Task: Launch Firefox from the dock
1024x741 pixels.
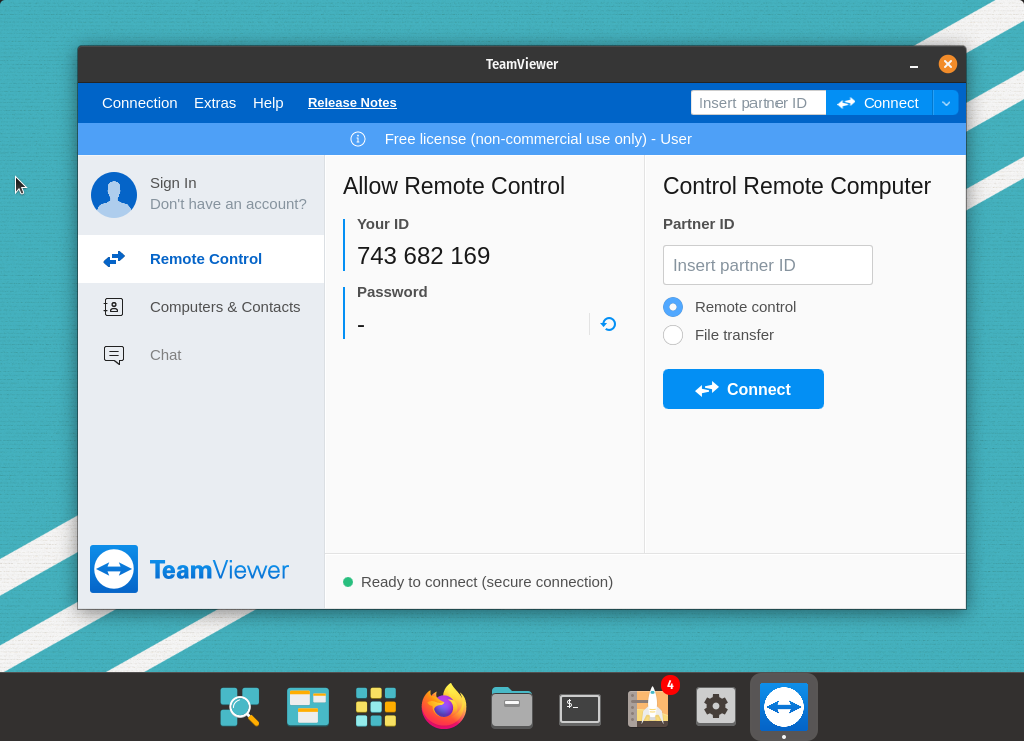Action: tap(444, 706)
